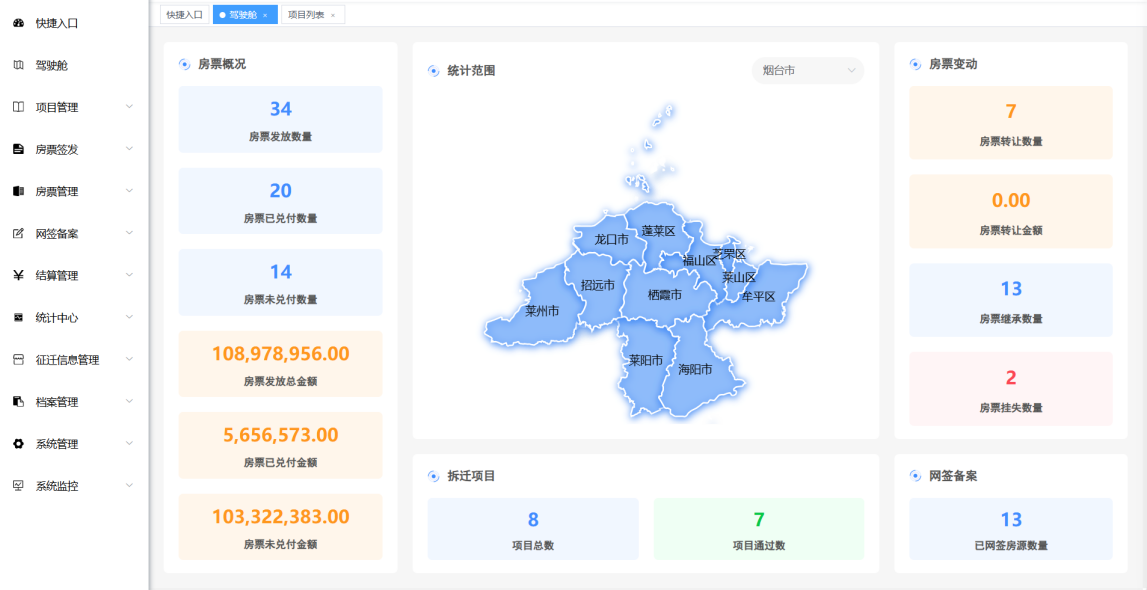Click the 征迁信息管理 sidebar icon

coord(20,358)
